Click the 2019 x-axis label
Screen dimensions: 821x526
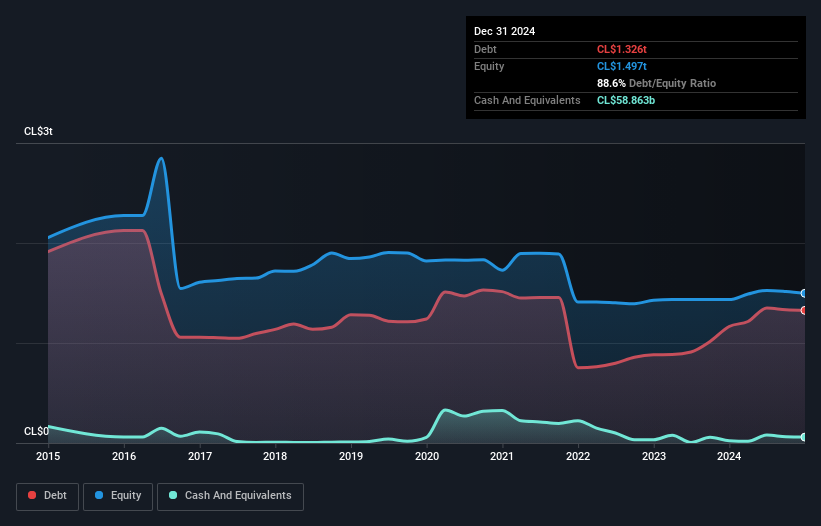(351, 456)
